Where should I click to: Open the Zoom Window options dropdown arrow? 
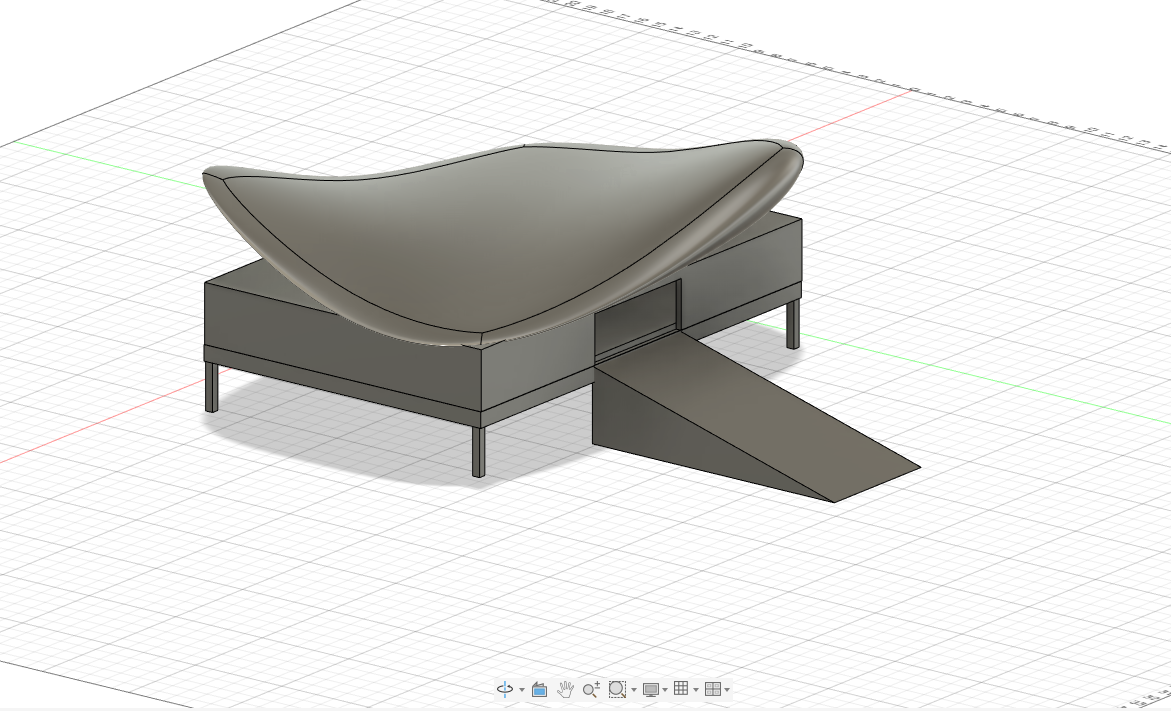click(633, 690)
